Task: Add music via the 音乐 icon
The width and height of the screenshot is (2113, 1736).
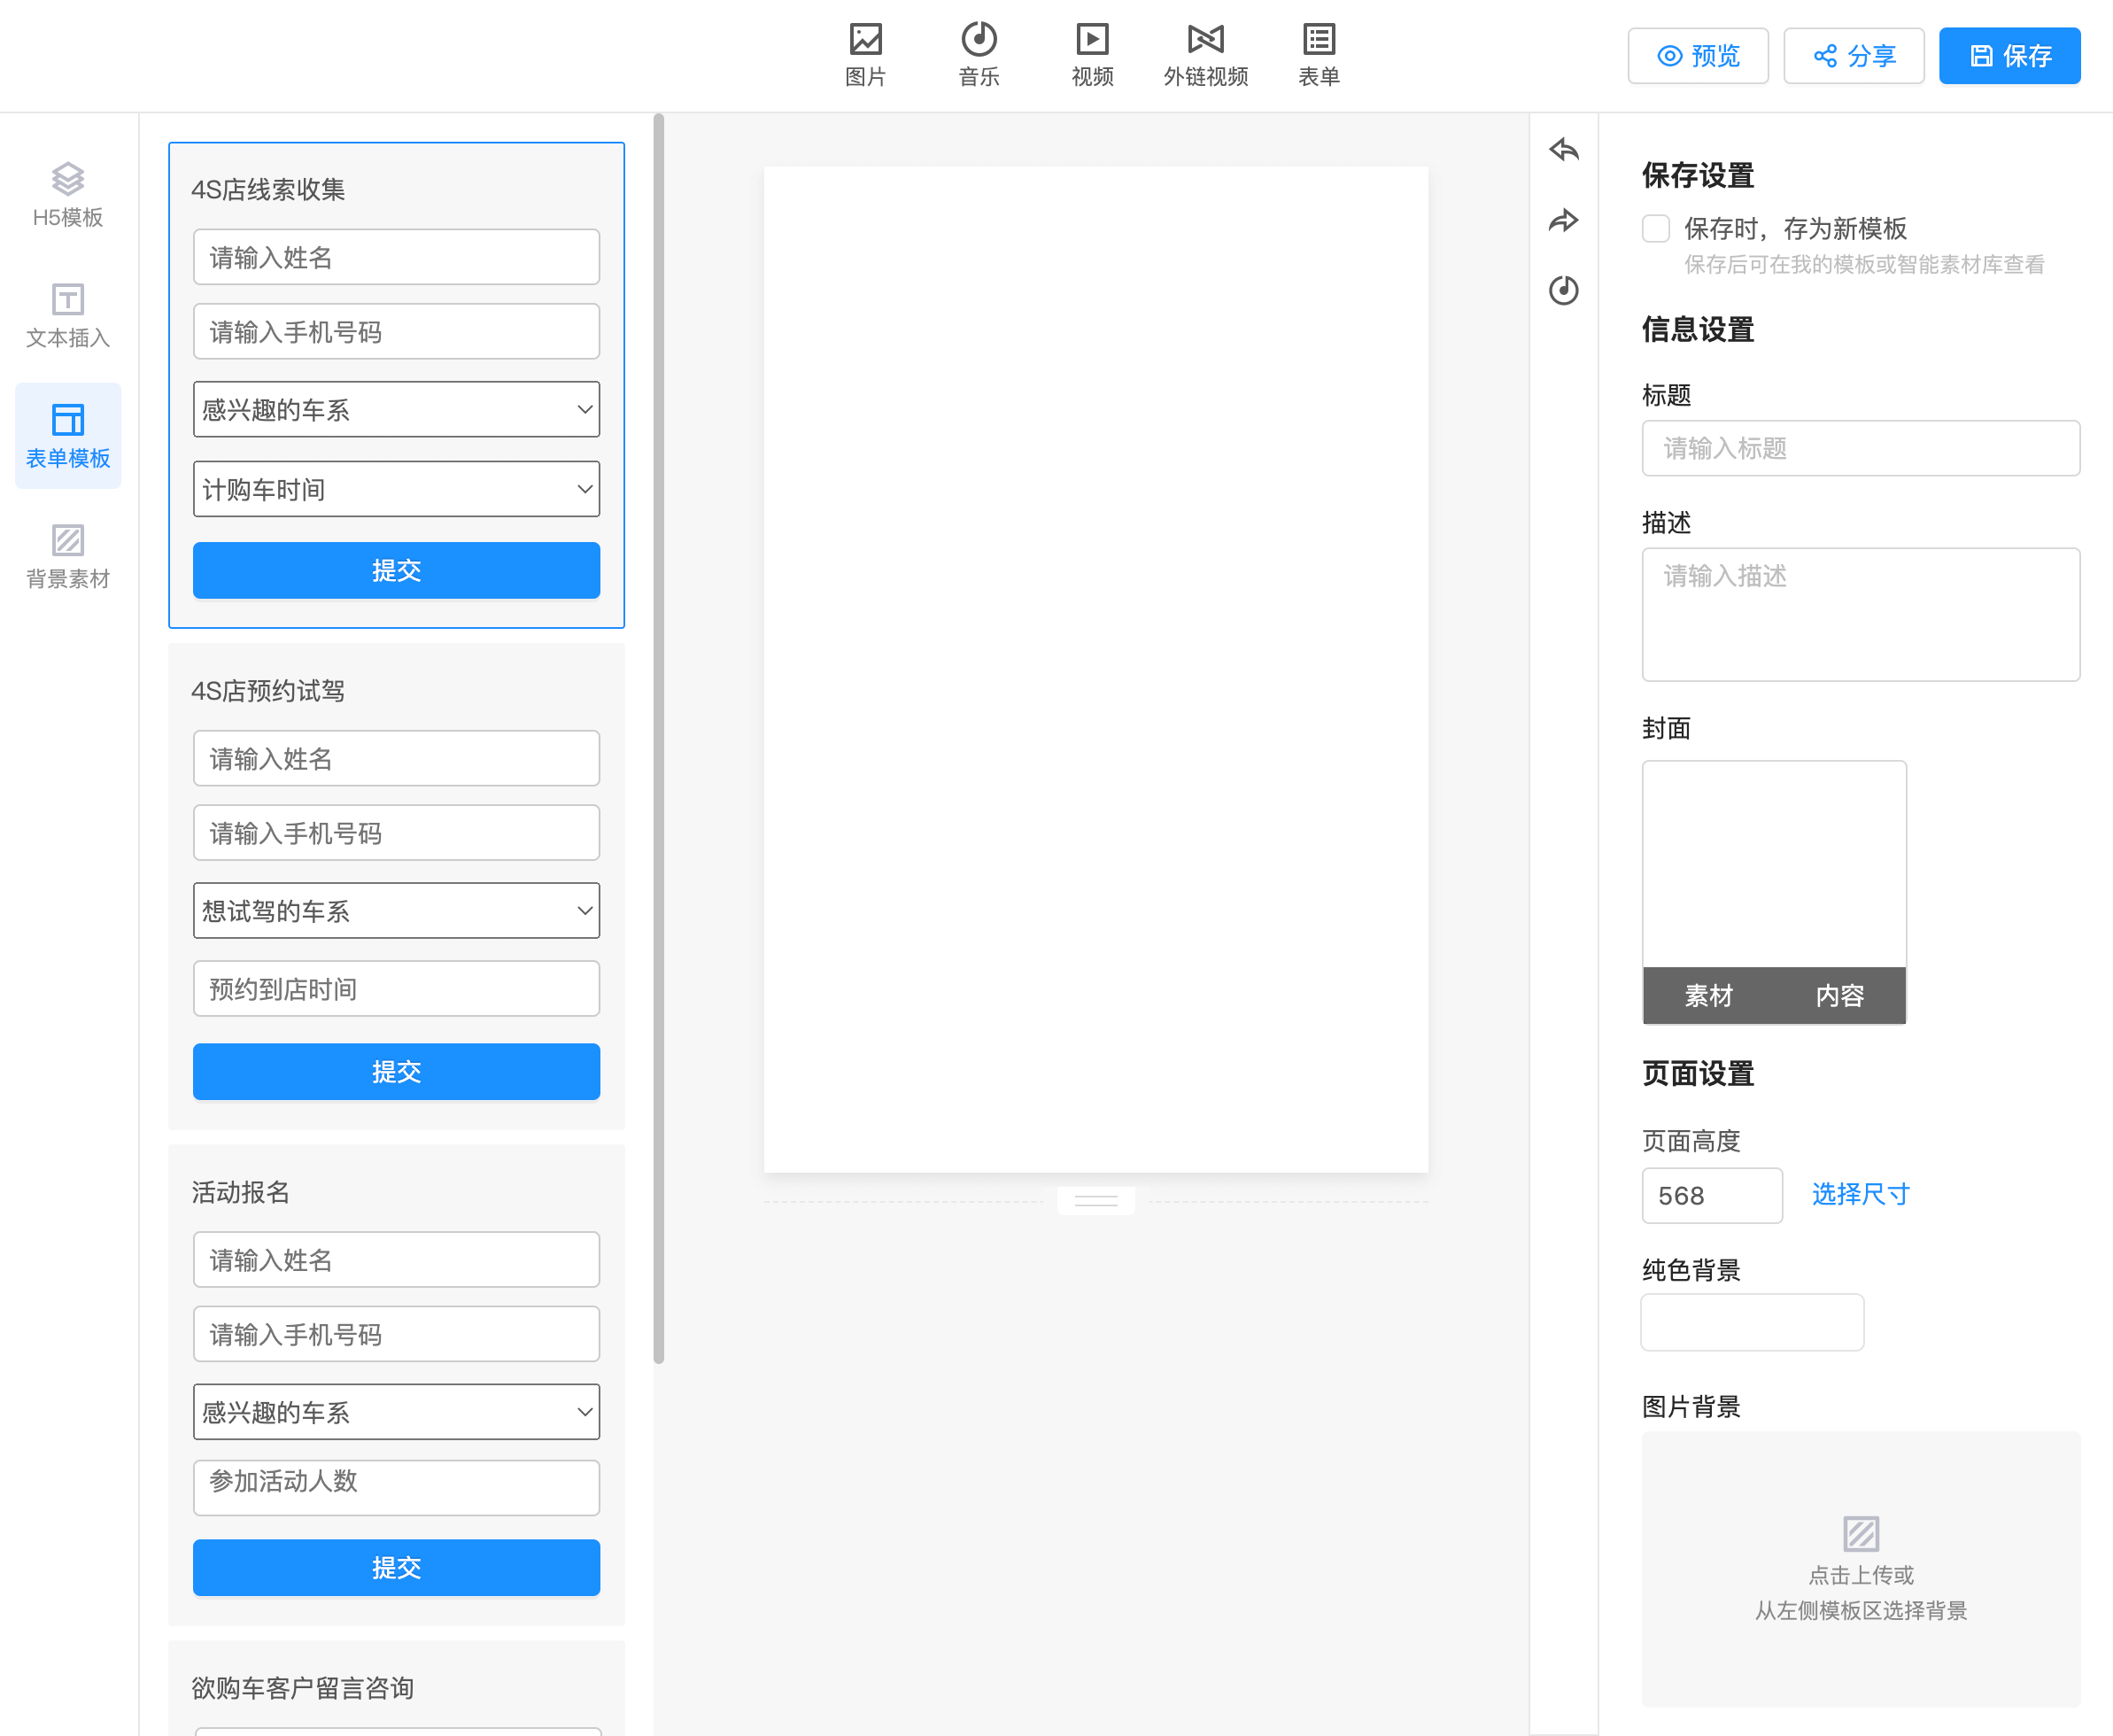Action: coord(979,54)
